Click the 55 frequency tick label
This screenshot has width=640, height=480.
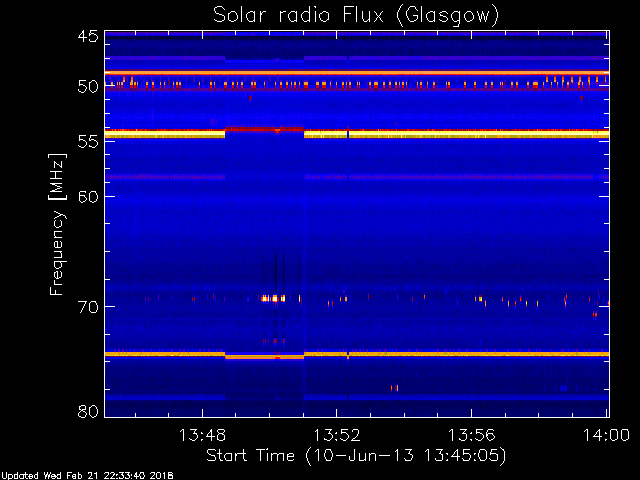(x=88, y=142)
